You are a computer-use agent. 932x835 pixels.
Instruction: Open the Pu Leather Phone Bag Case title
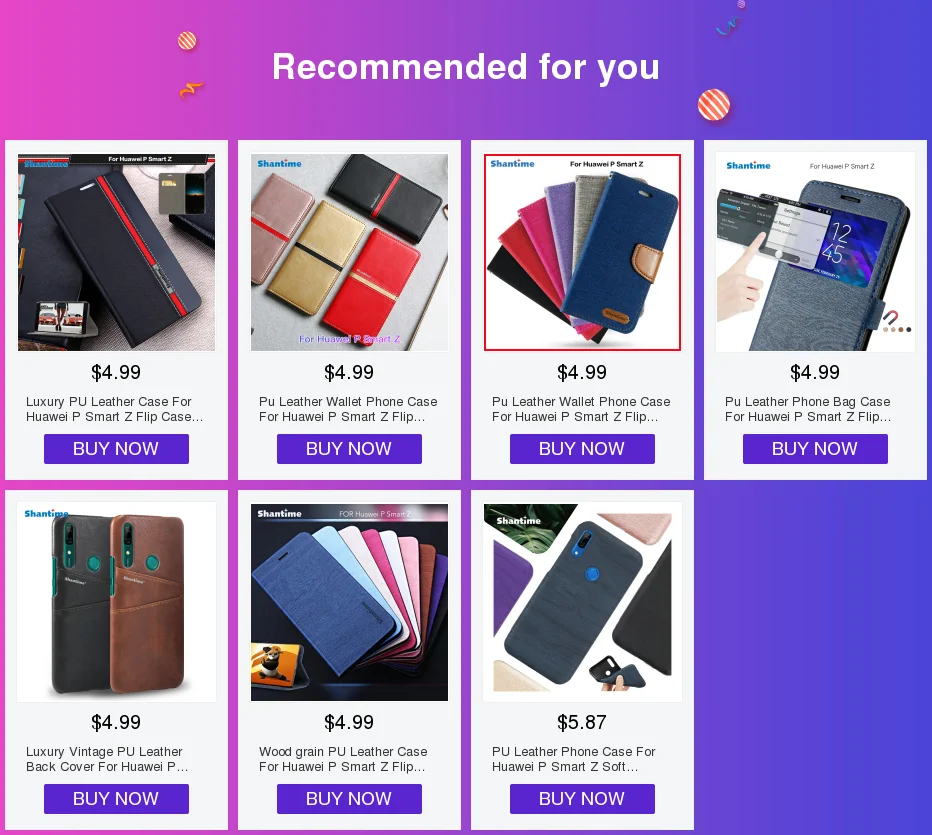pos(808,409)
